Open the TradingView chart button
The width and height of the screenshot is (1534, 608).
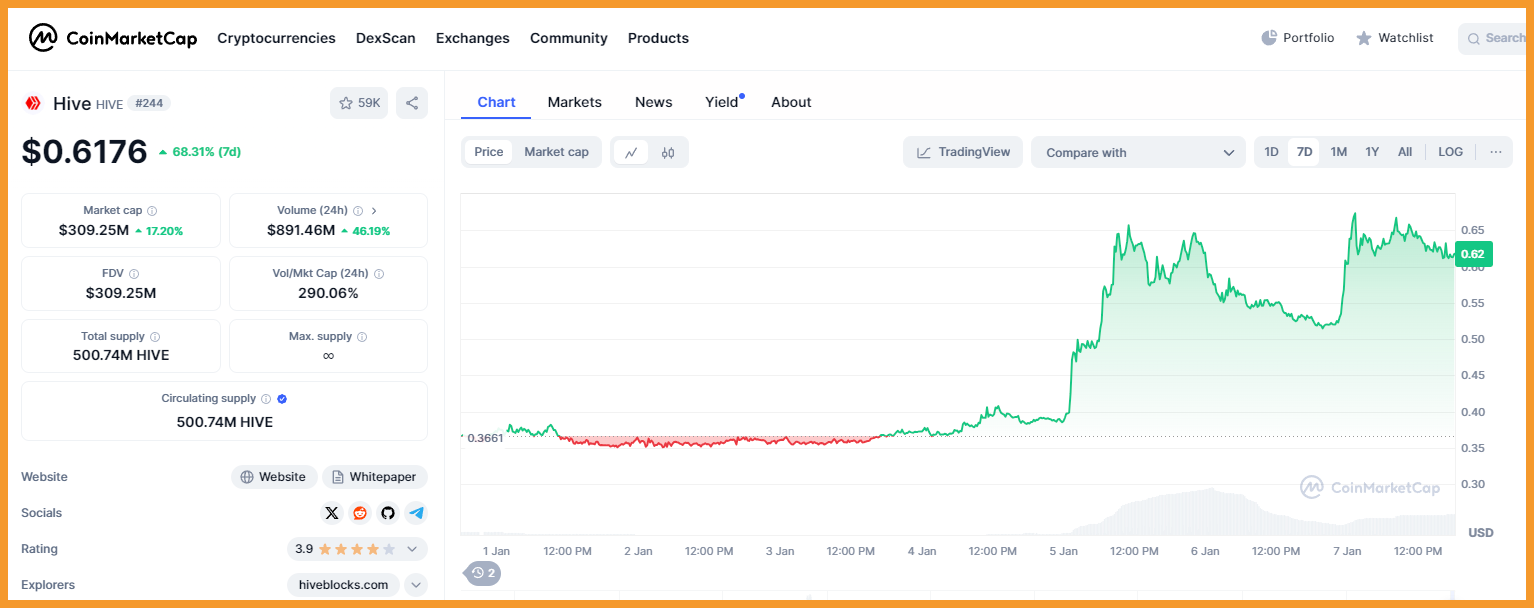[x=963, y=152]
